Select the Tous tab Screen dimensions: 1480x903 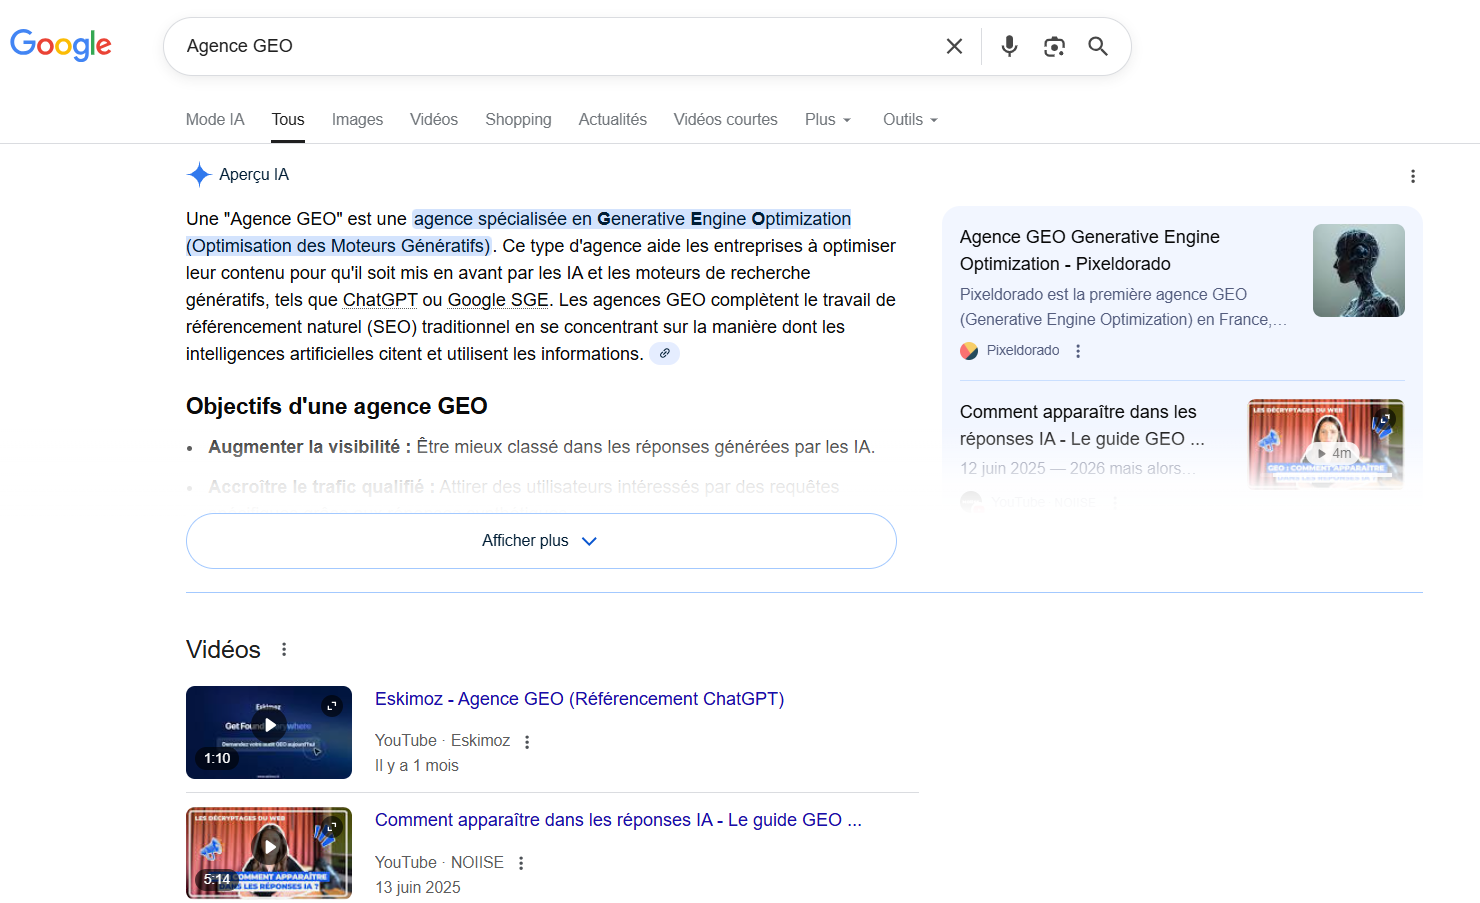click(288, 119)
